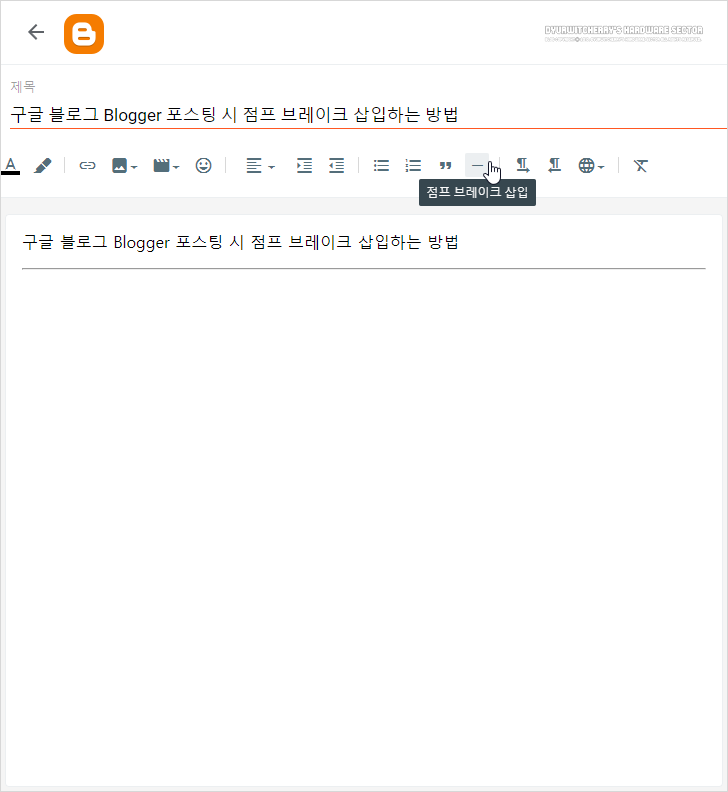Click the empty editor area below the text

click(364, 525)
